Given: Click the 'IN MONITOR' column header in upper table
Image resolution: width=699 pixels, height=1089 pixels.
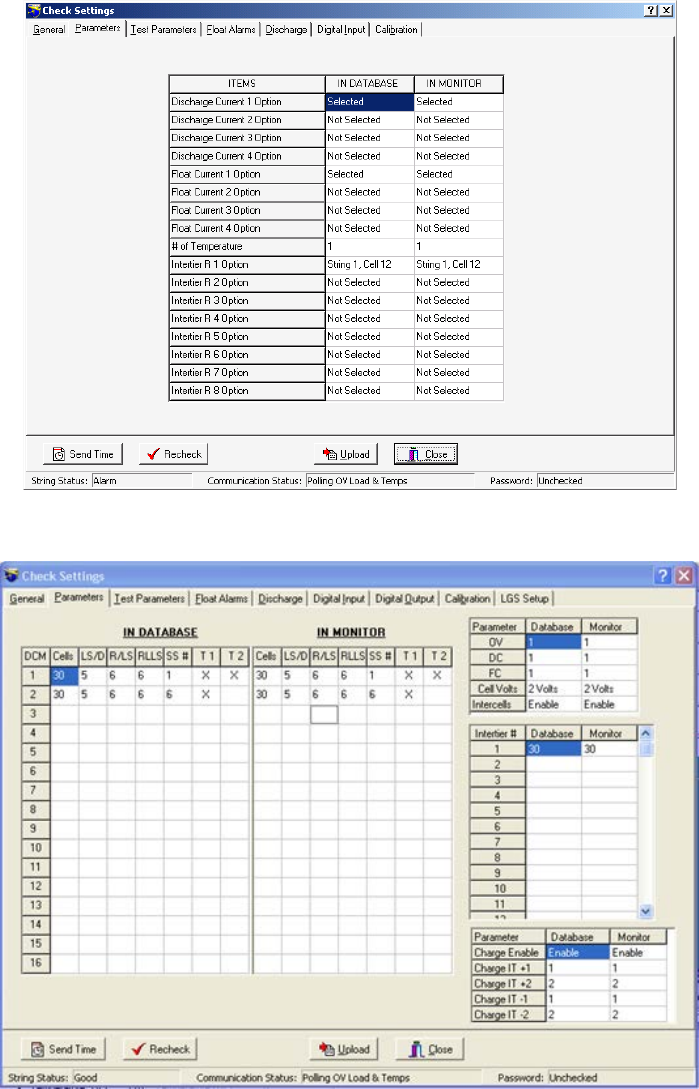Looking at the screenshot, I should tap(459, 83).
